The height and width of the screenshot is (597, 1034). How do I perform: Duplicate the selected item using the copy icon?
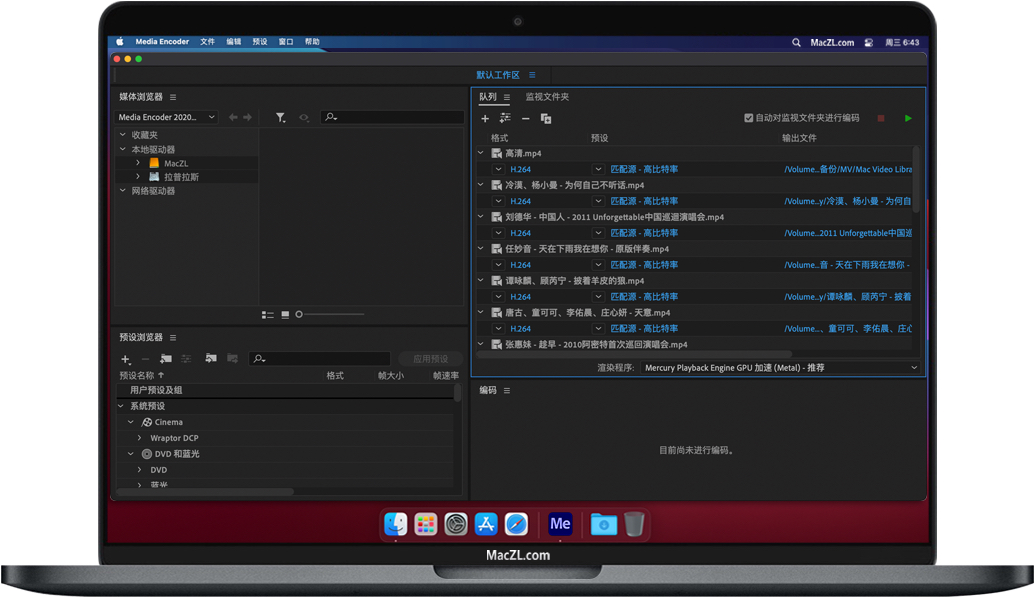pyautogui.click(x=545, y=118)
